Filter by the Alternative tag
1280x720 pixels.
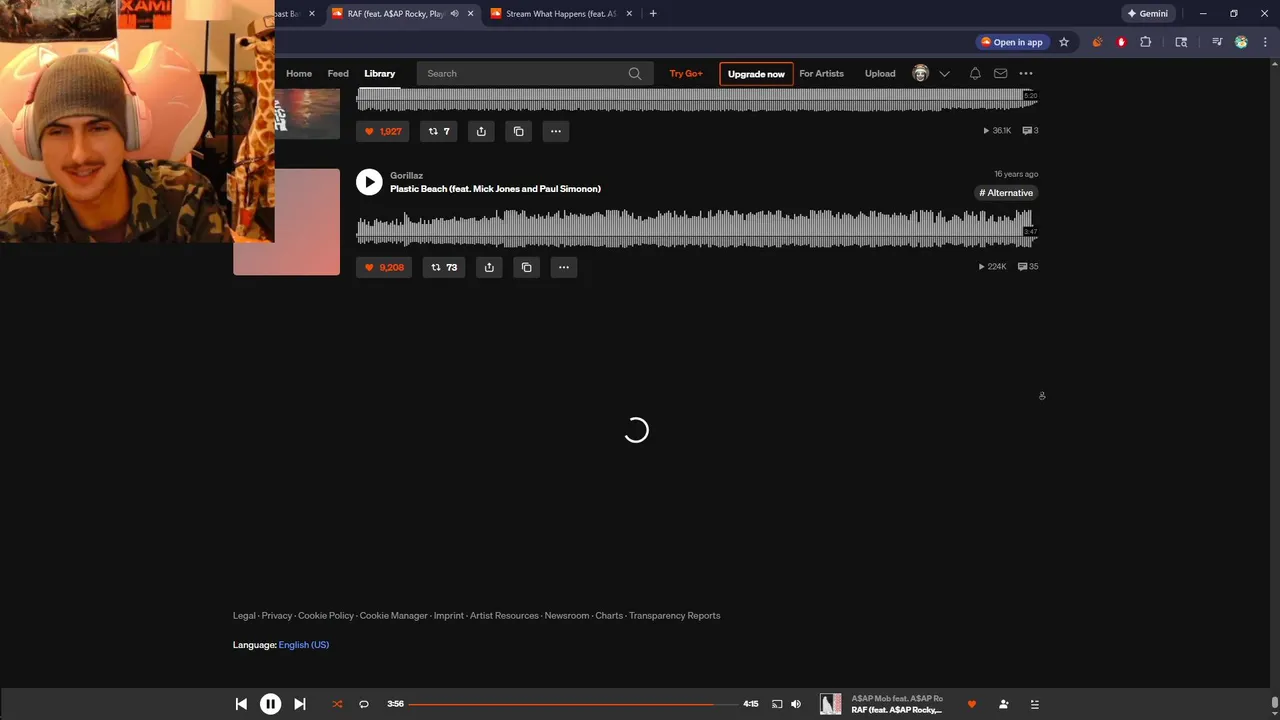[x=1006, y=193]
